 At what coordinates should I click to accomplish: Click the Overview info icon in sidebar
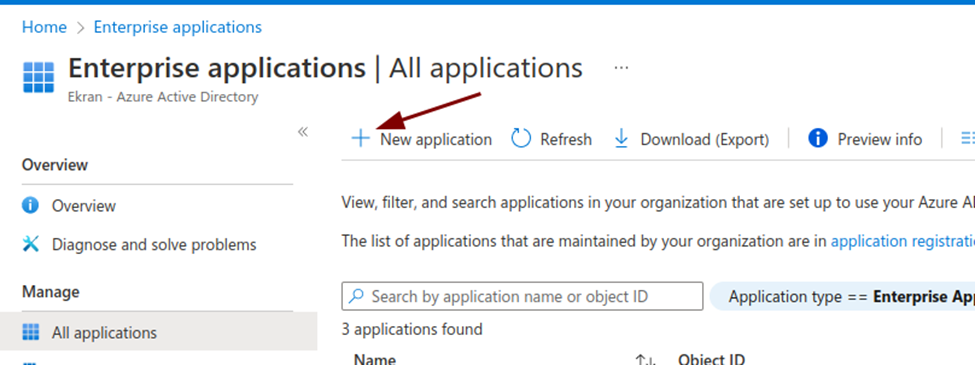pos(30,205)
